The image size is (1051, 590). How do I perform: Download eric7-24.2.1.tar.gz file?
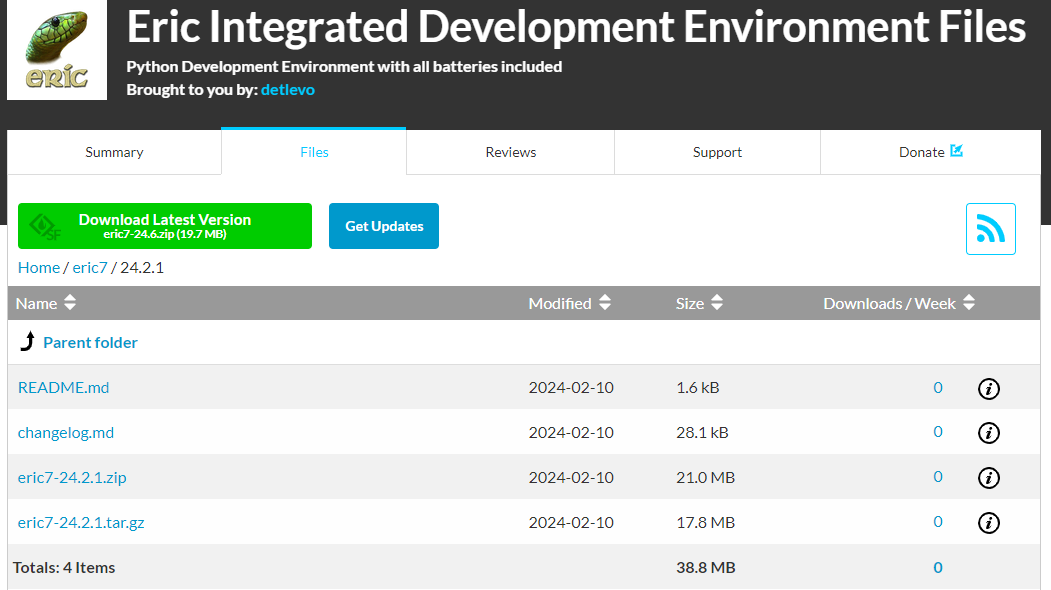81,522
